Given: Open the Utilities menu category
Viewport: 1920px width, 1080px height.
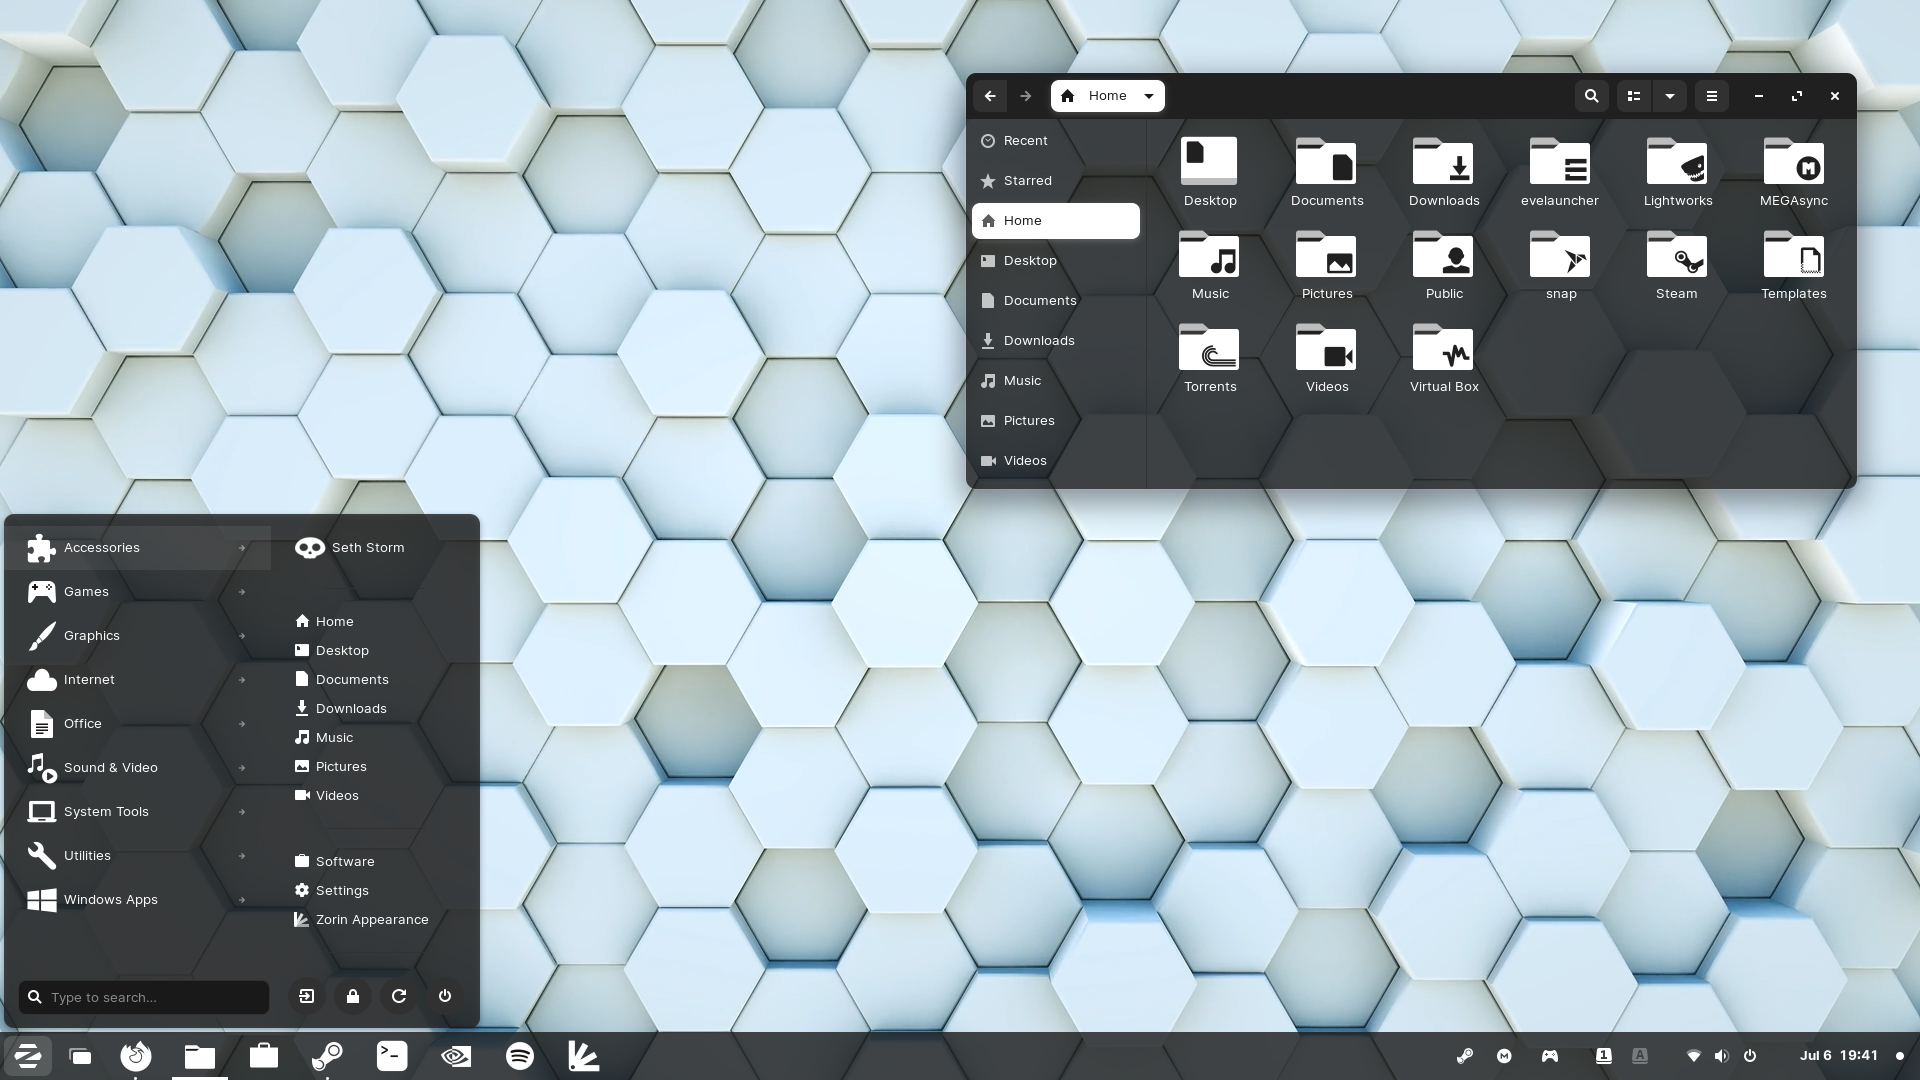Looking at the screenshot, I should [138, 856].
